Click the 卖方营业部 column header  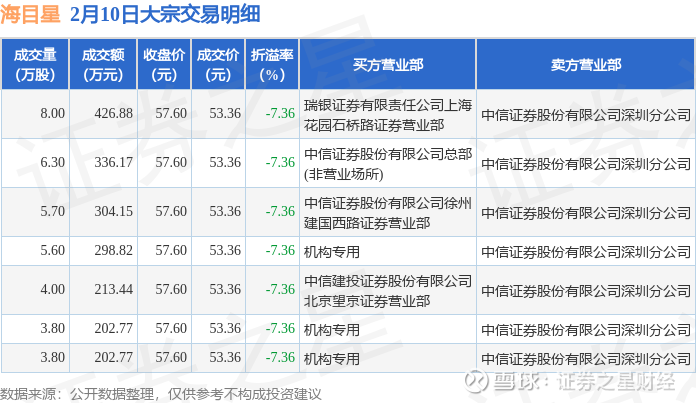(x=586, y=65)
